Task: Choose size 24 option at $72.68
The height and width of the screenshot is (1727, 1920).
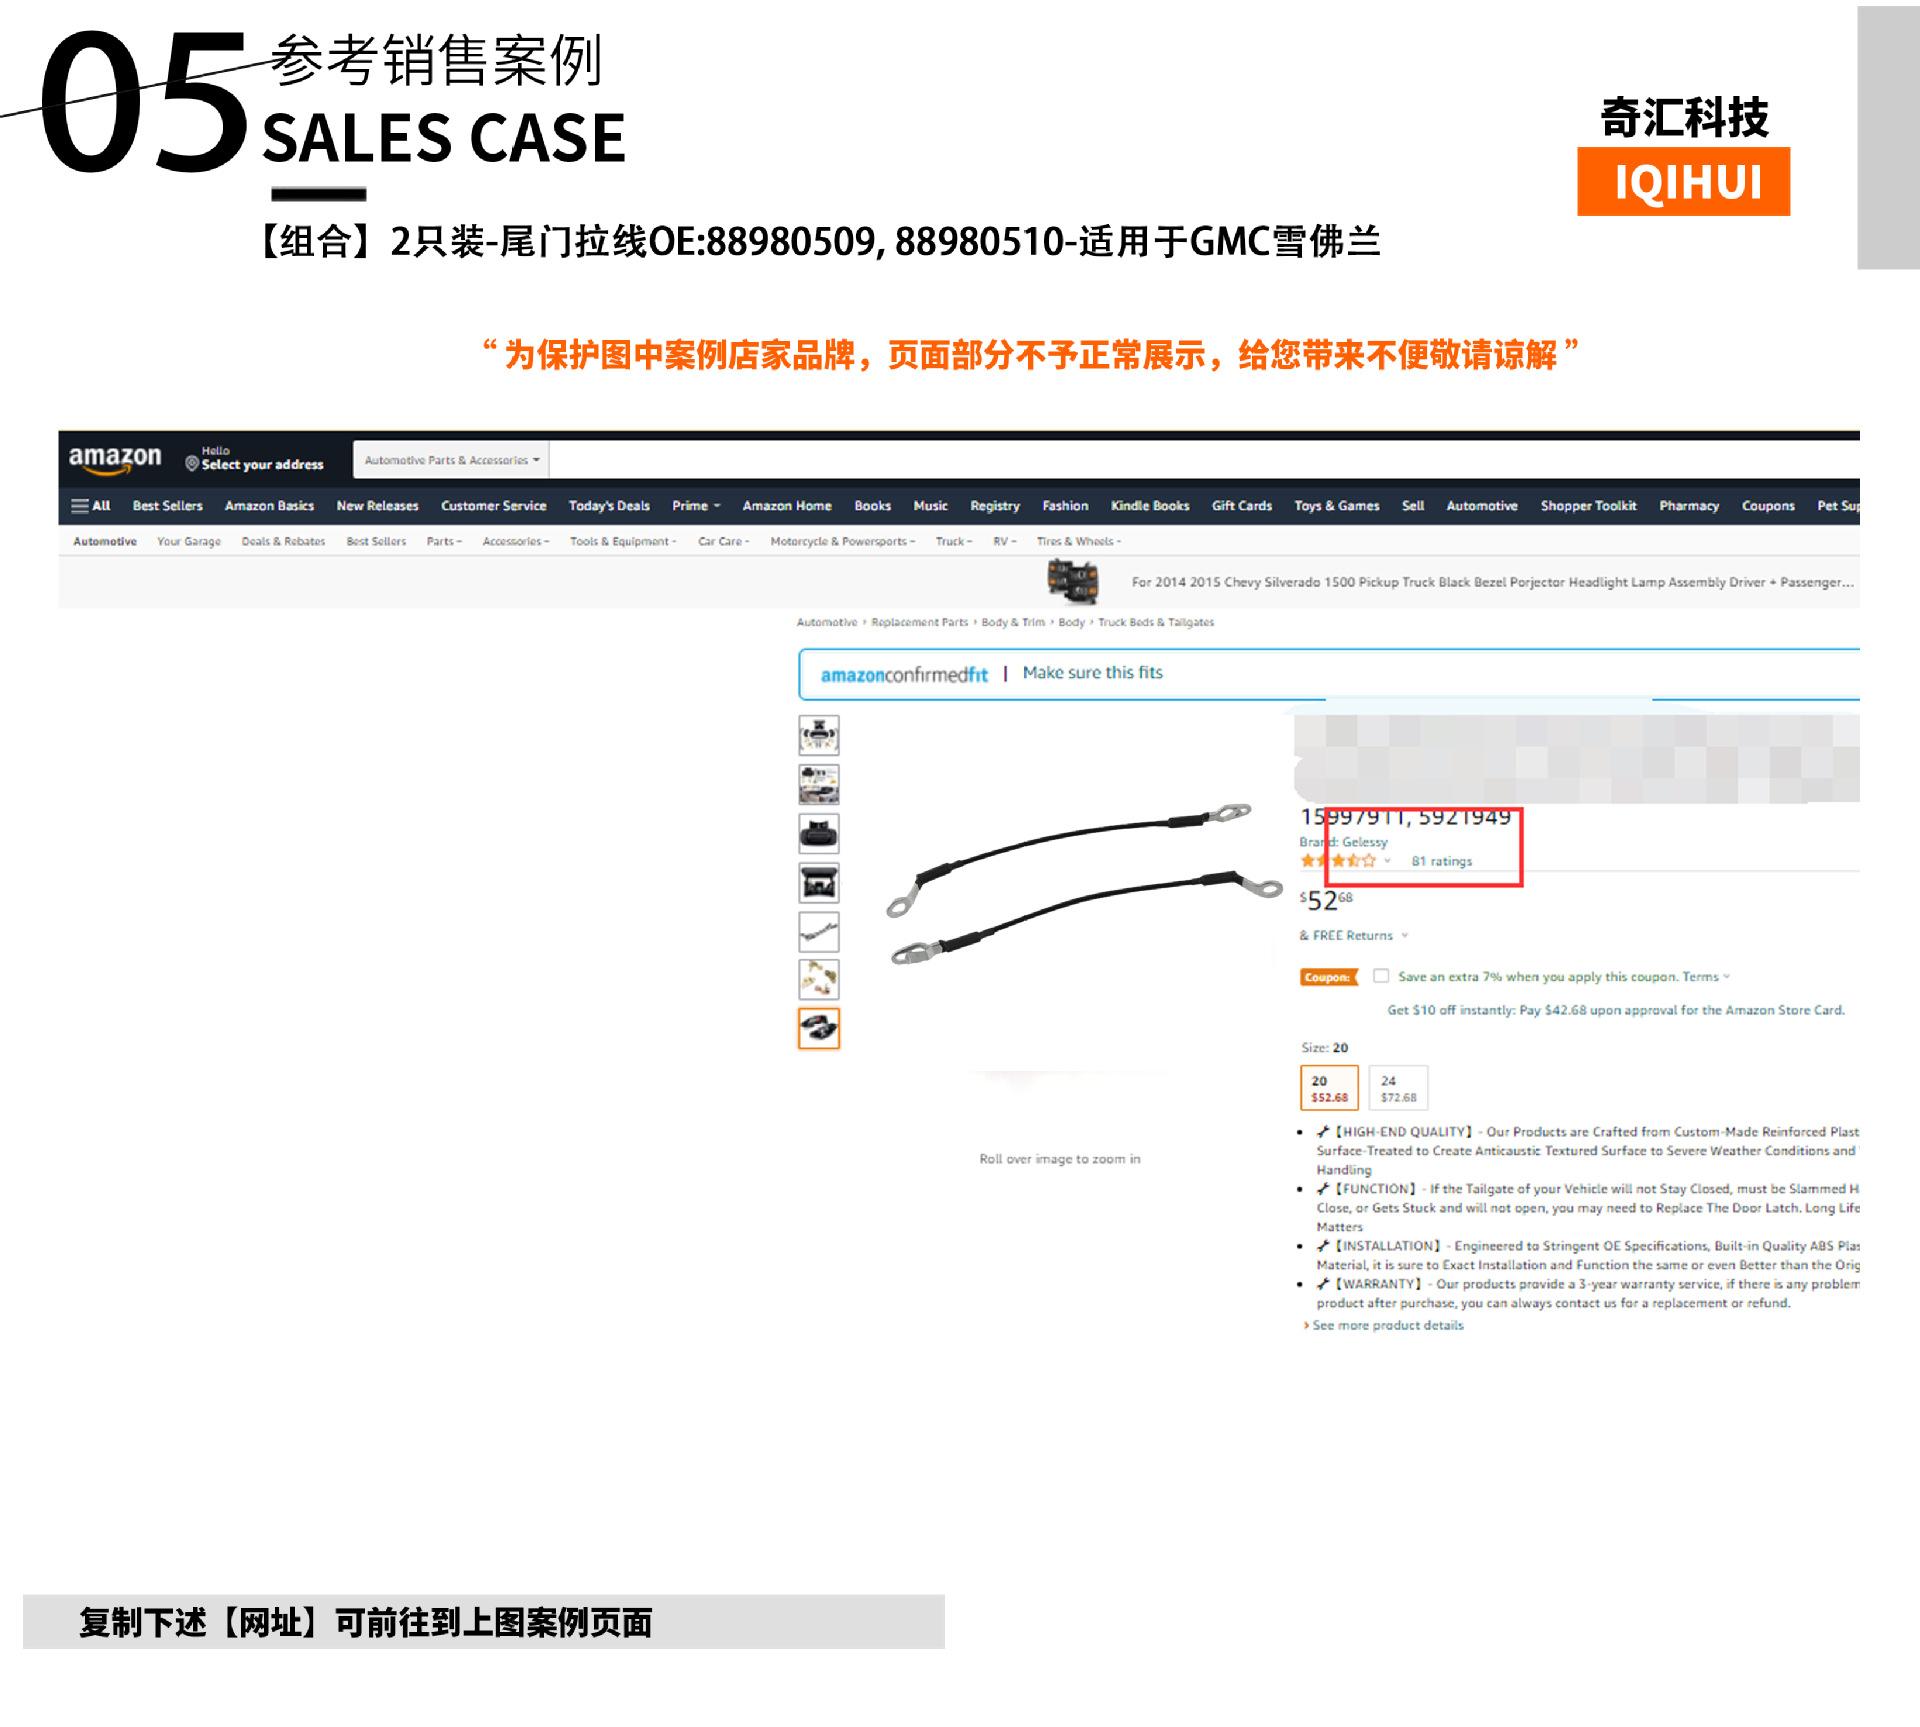Action: (1398, 1088)
